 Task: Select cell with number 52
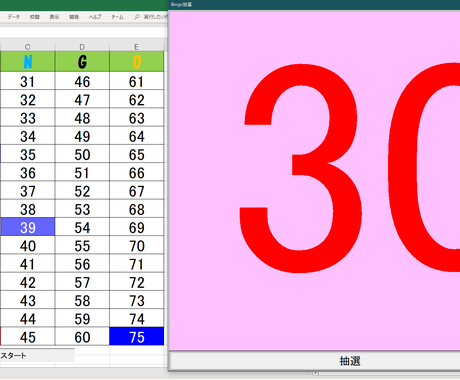tap(82, 191)
